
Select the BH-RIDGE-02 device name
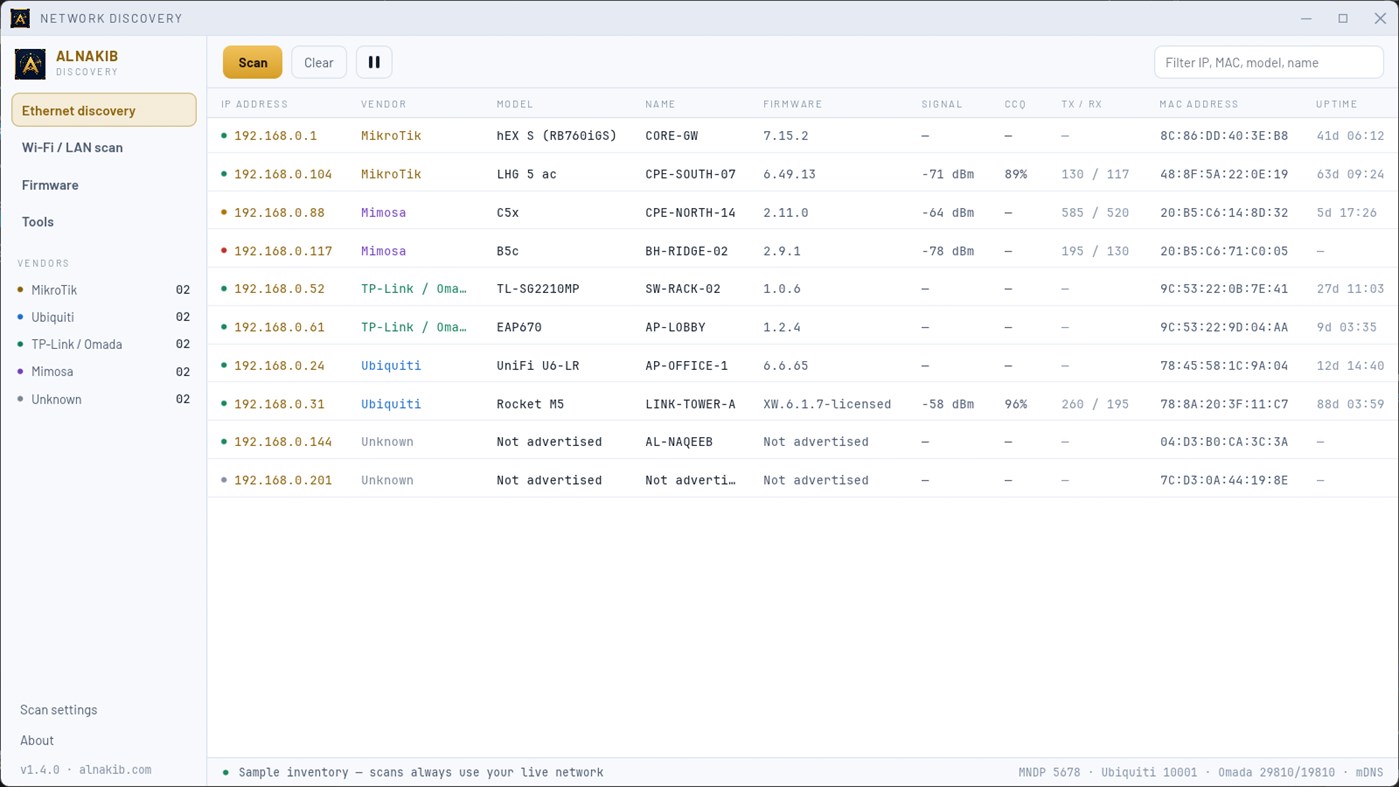tap(686, 251)
